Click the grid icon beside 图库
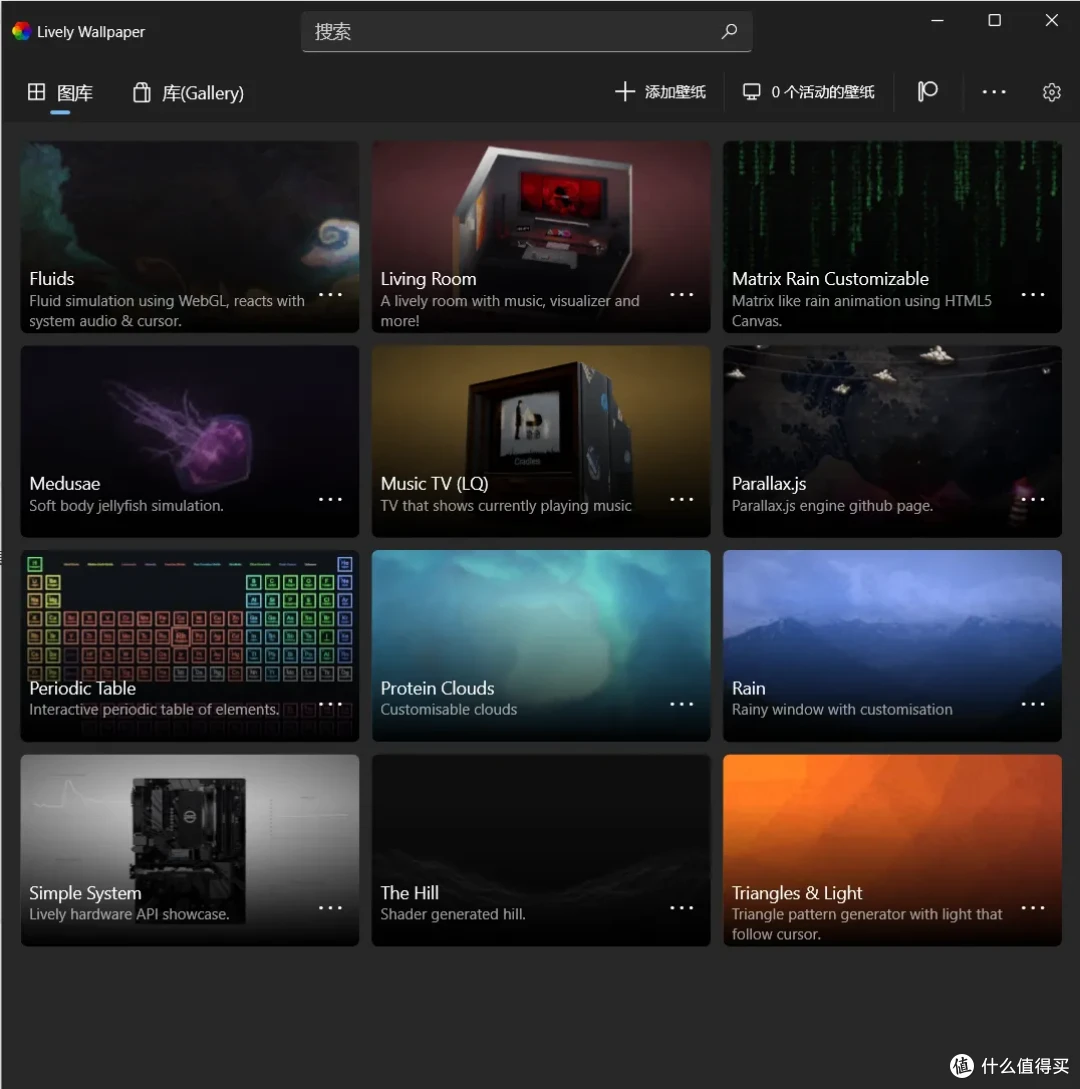1080x1089 pixels. [x=36, y=92]
